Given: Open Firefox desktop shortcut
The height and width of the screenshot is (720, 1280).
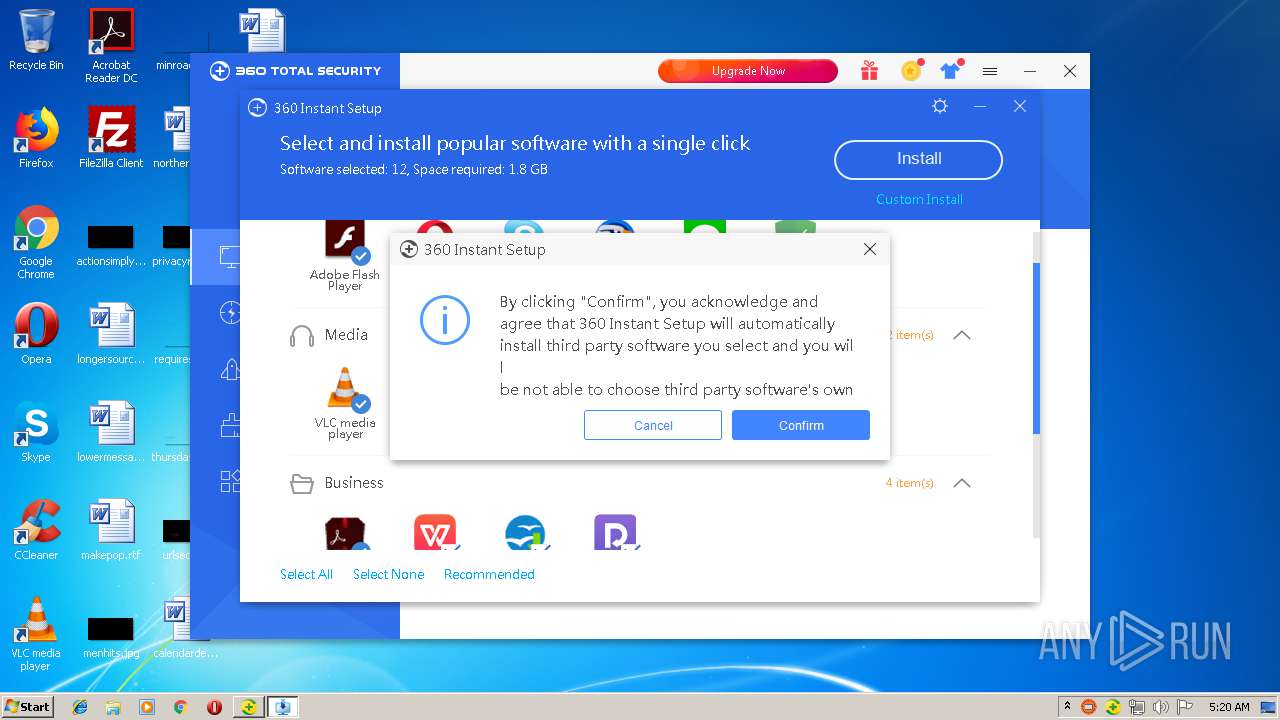Looking at the screenshot, I should [x=36, y=138].
